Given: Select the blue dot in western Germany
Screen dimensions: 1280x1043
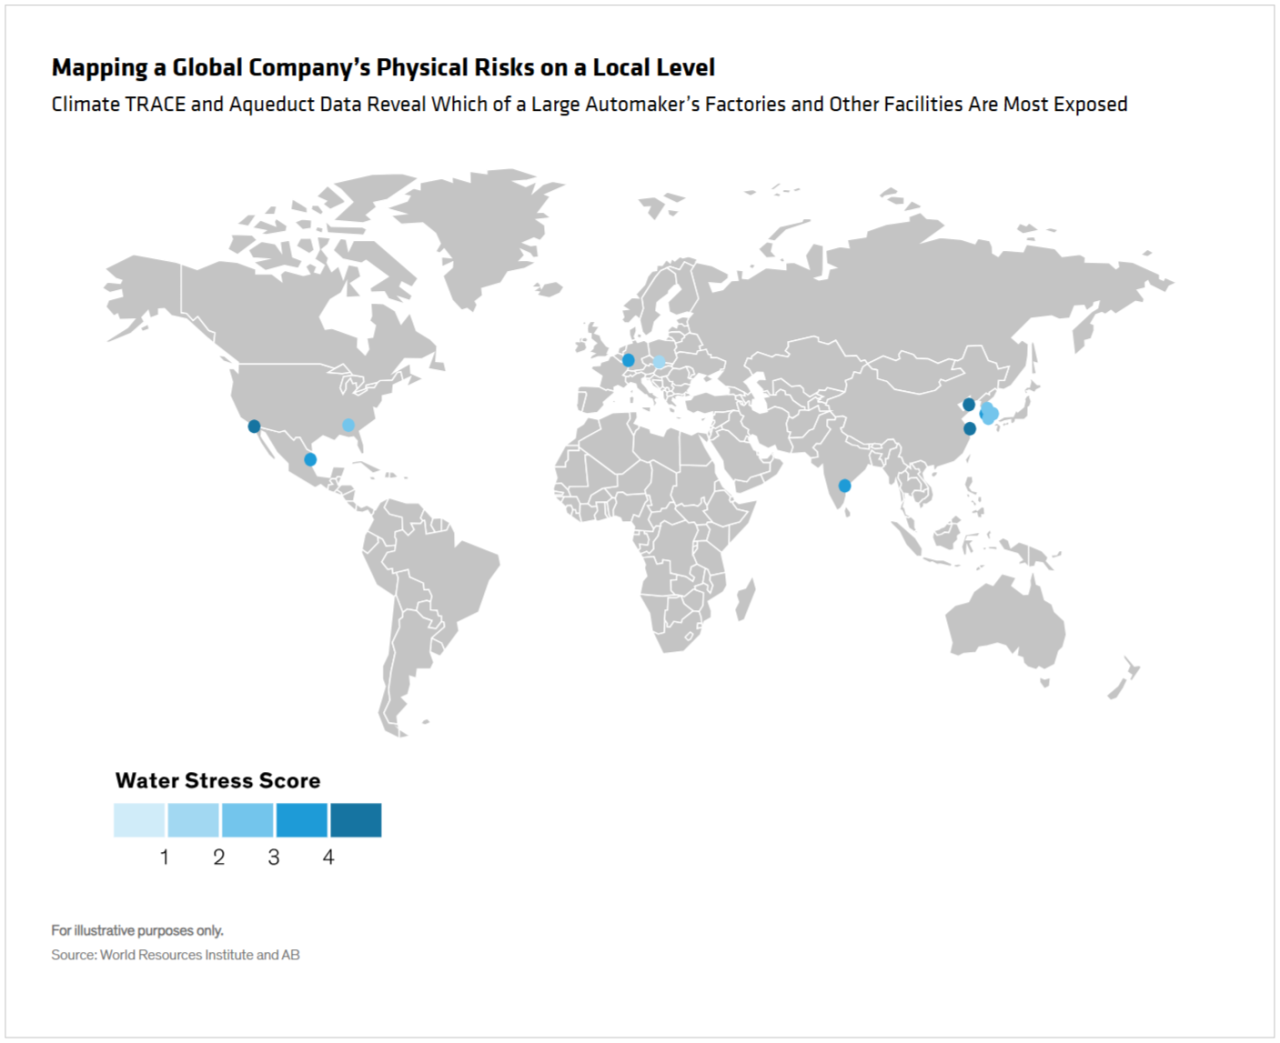Looking at the screenshot, I should [x=628, y=360].
